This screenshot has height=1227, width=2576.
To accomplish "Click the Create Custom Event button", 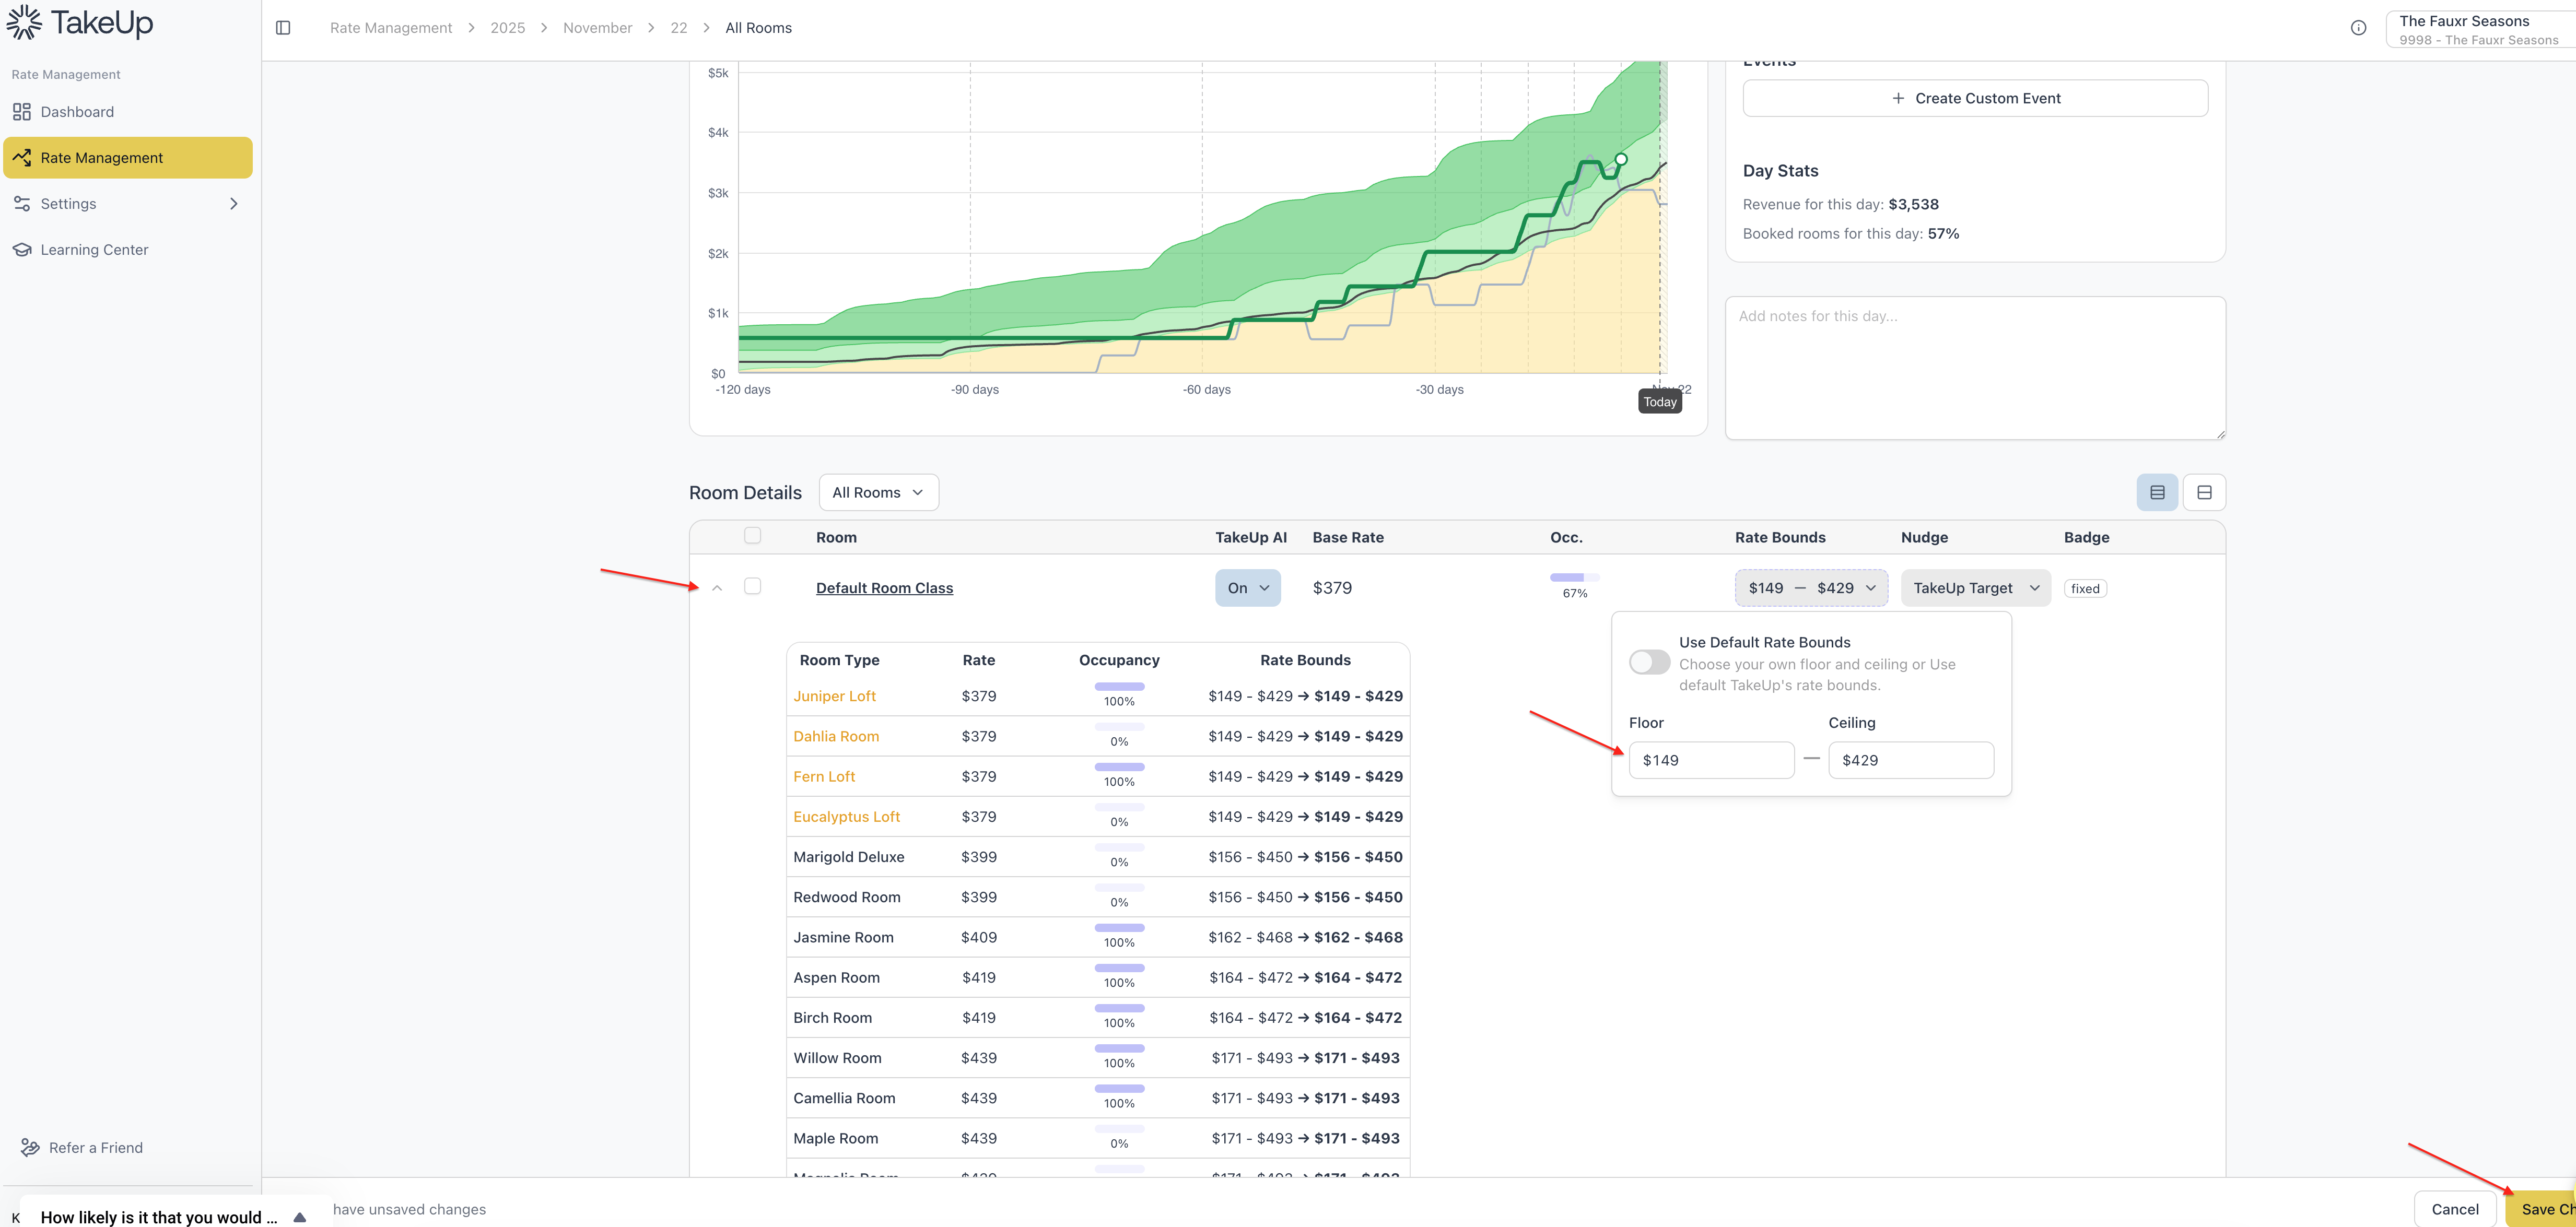I will click(1975, 98).
